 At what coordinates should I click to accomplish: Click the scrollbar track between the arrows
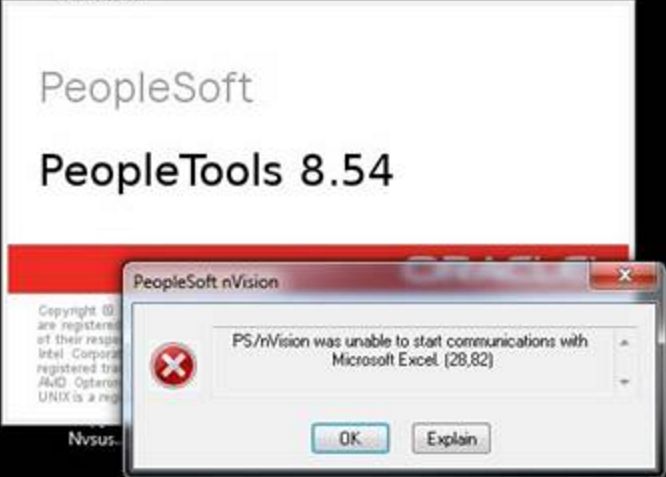624,362
